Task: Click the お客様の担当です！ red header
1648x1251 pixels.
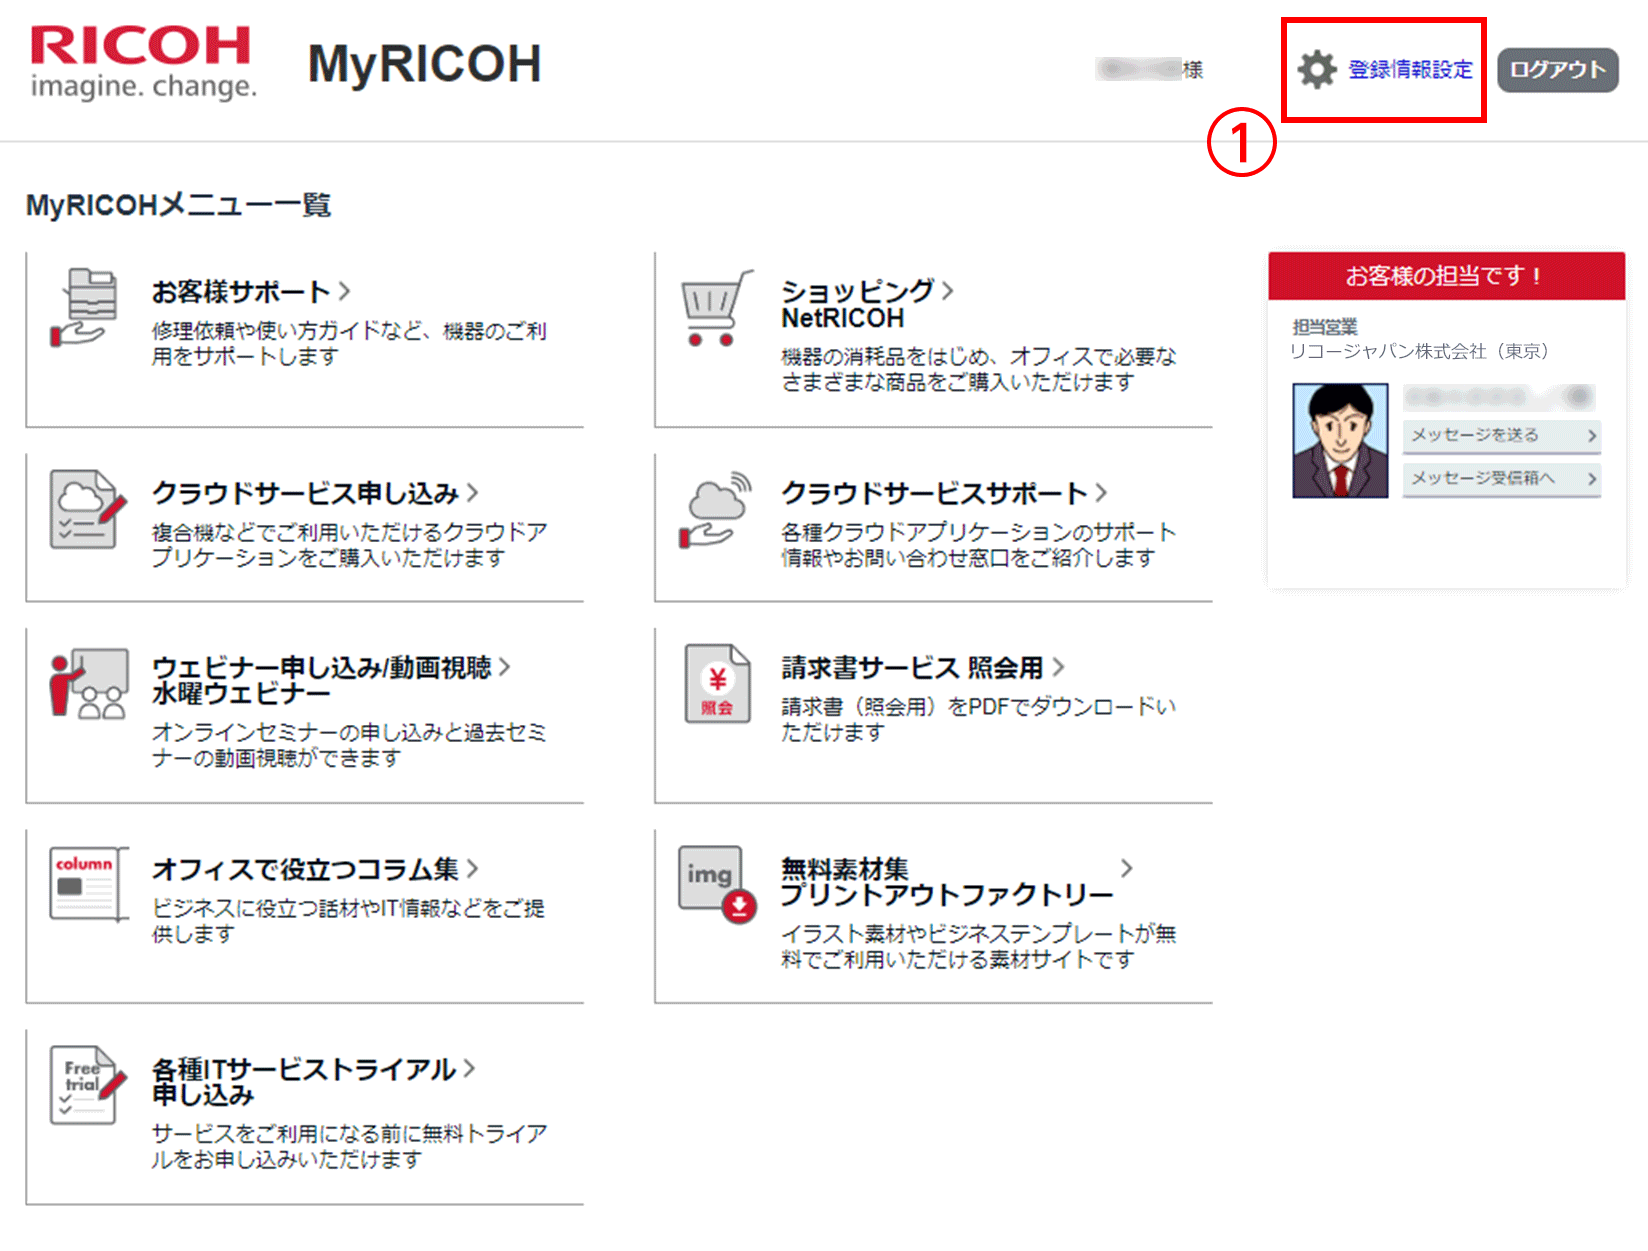Action: pos(1446,276)
